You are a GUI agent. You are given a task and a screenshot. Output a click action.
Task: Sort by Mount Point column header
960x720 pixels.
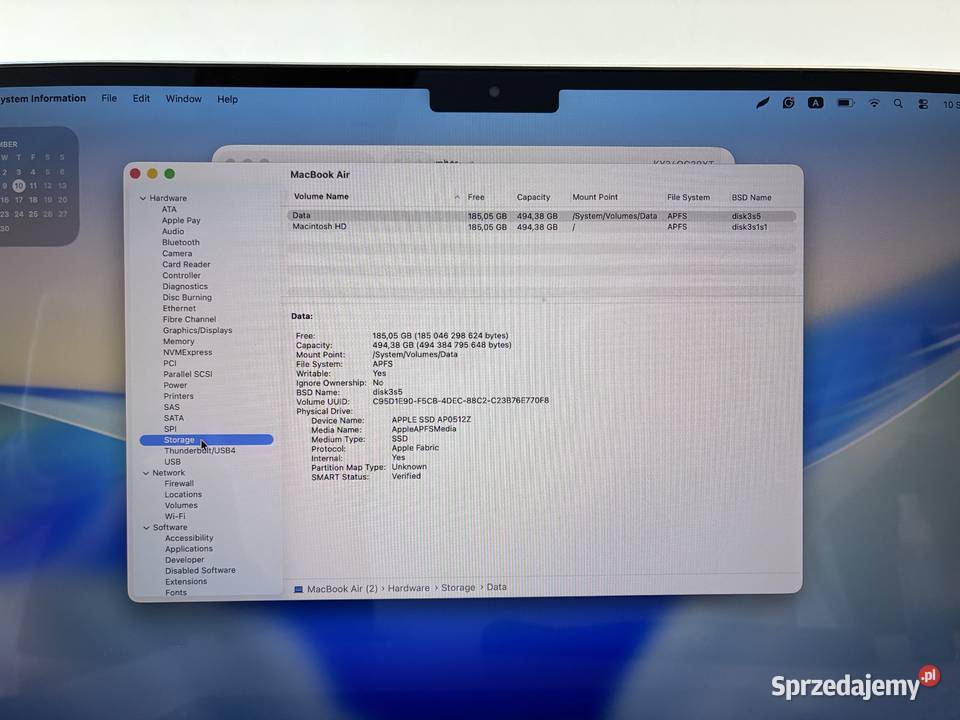[x=594, y=197]
